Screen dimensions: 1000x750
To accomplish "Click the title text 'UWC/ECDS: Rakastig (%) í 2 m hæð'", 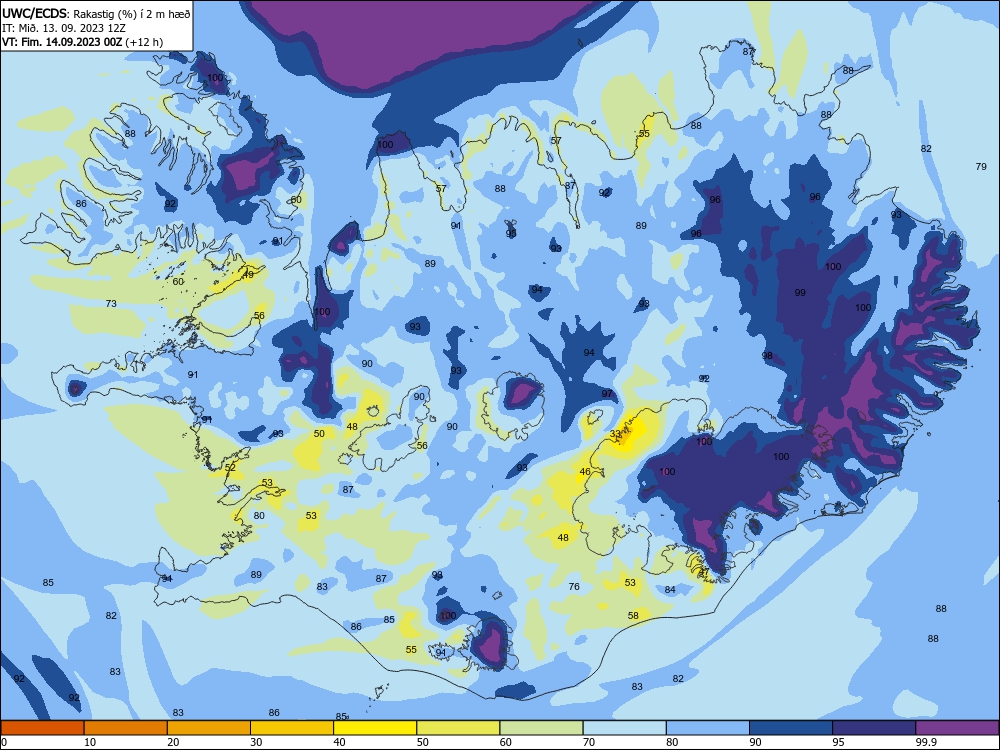I will pyautogui.click(x=96, y=13).
